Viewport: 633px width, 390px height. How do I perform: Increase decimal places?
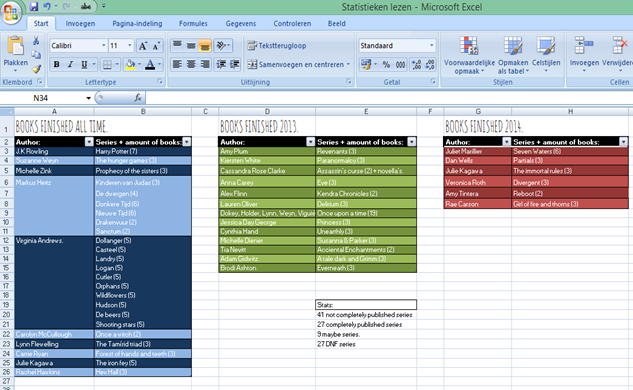tap(416, 65)
